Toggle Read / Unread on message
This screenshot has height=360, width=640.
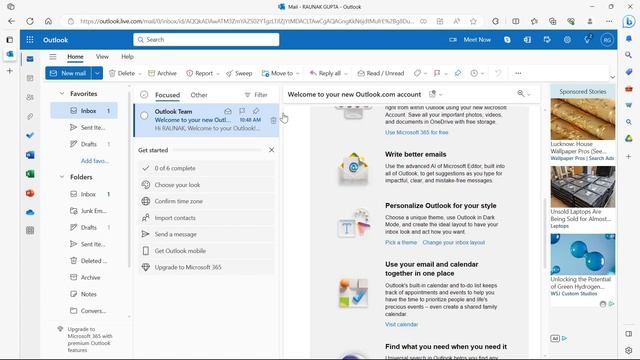(x=381, y=73)
